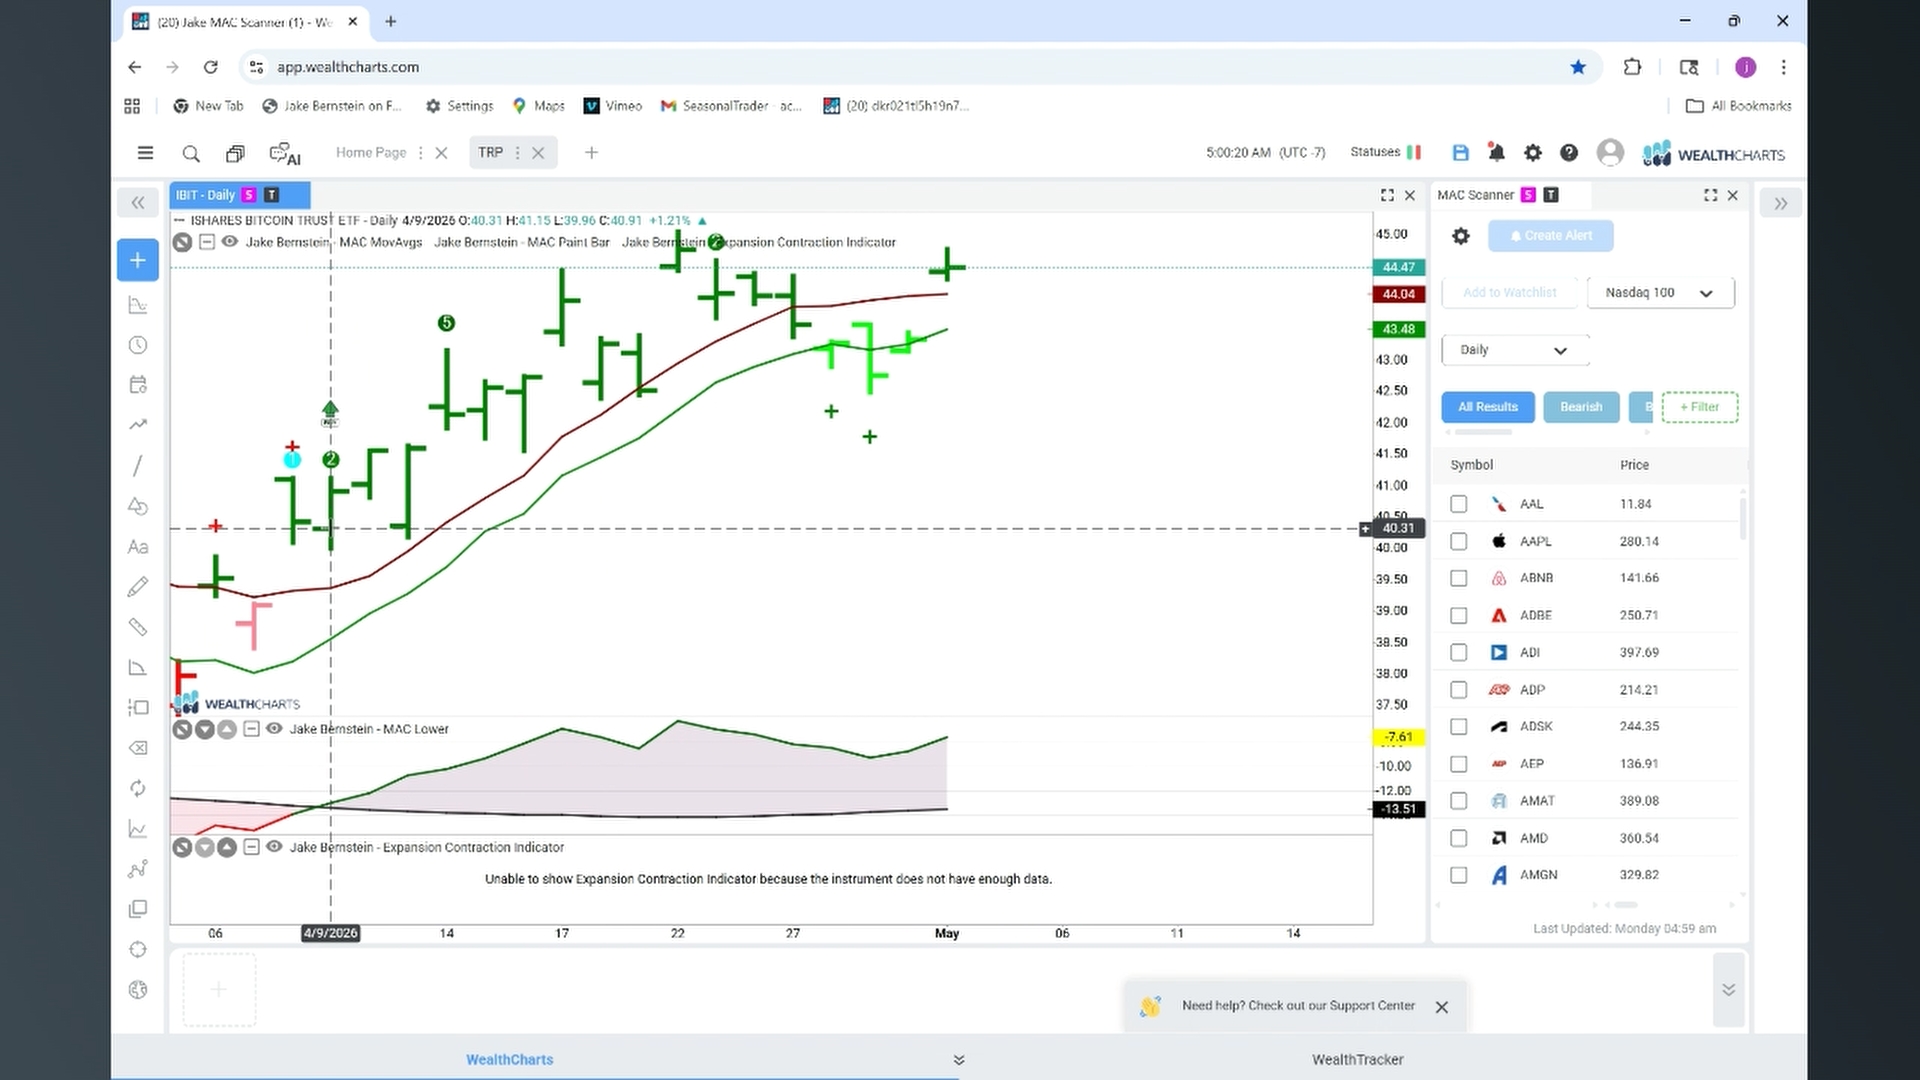
Task: Click the + Filter button
Action: click(1700, 407)
